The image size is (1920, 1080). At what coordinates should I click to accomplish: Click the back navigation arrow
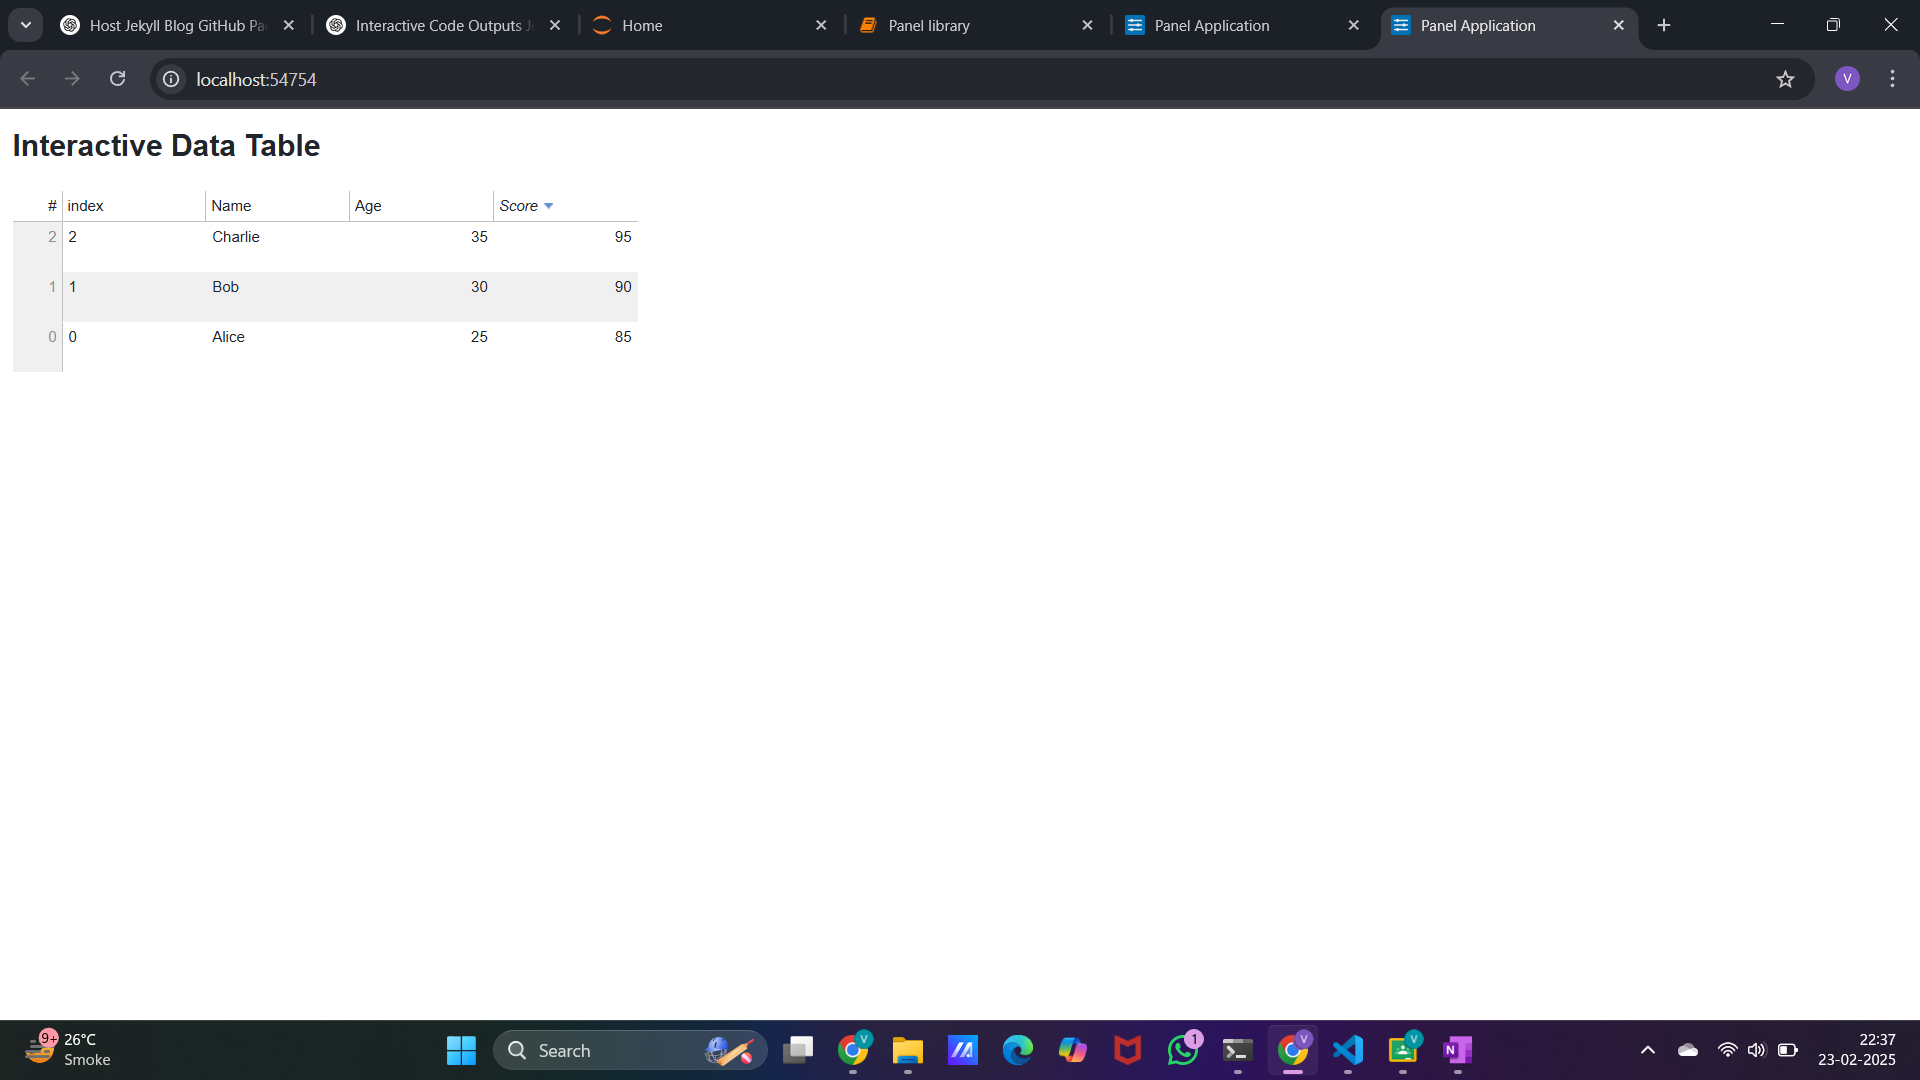click(27, 78)
